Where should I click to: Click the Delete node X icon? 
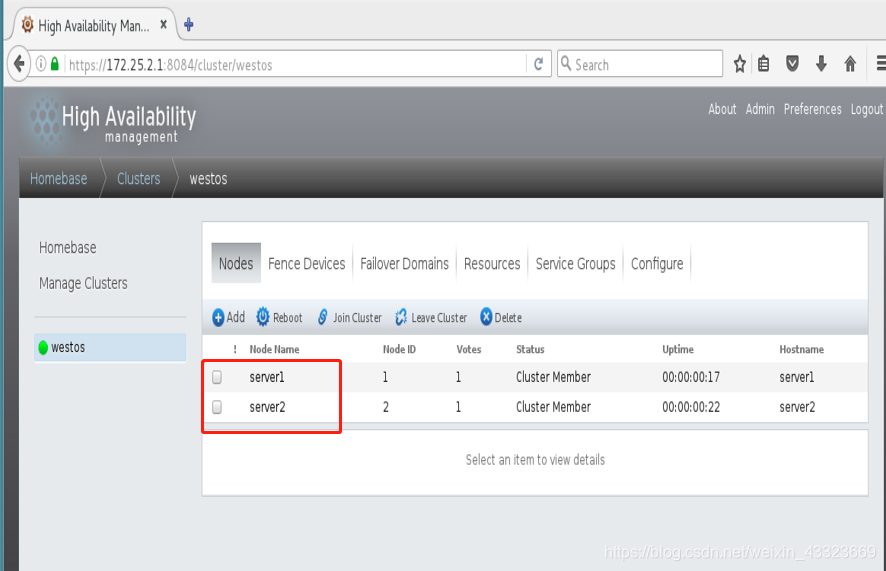pos(486,317)
